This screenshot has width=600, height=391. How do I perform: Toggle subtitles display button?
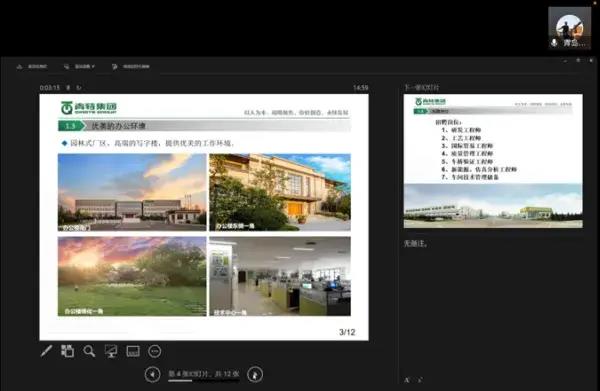click(x=133, y=351)
